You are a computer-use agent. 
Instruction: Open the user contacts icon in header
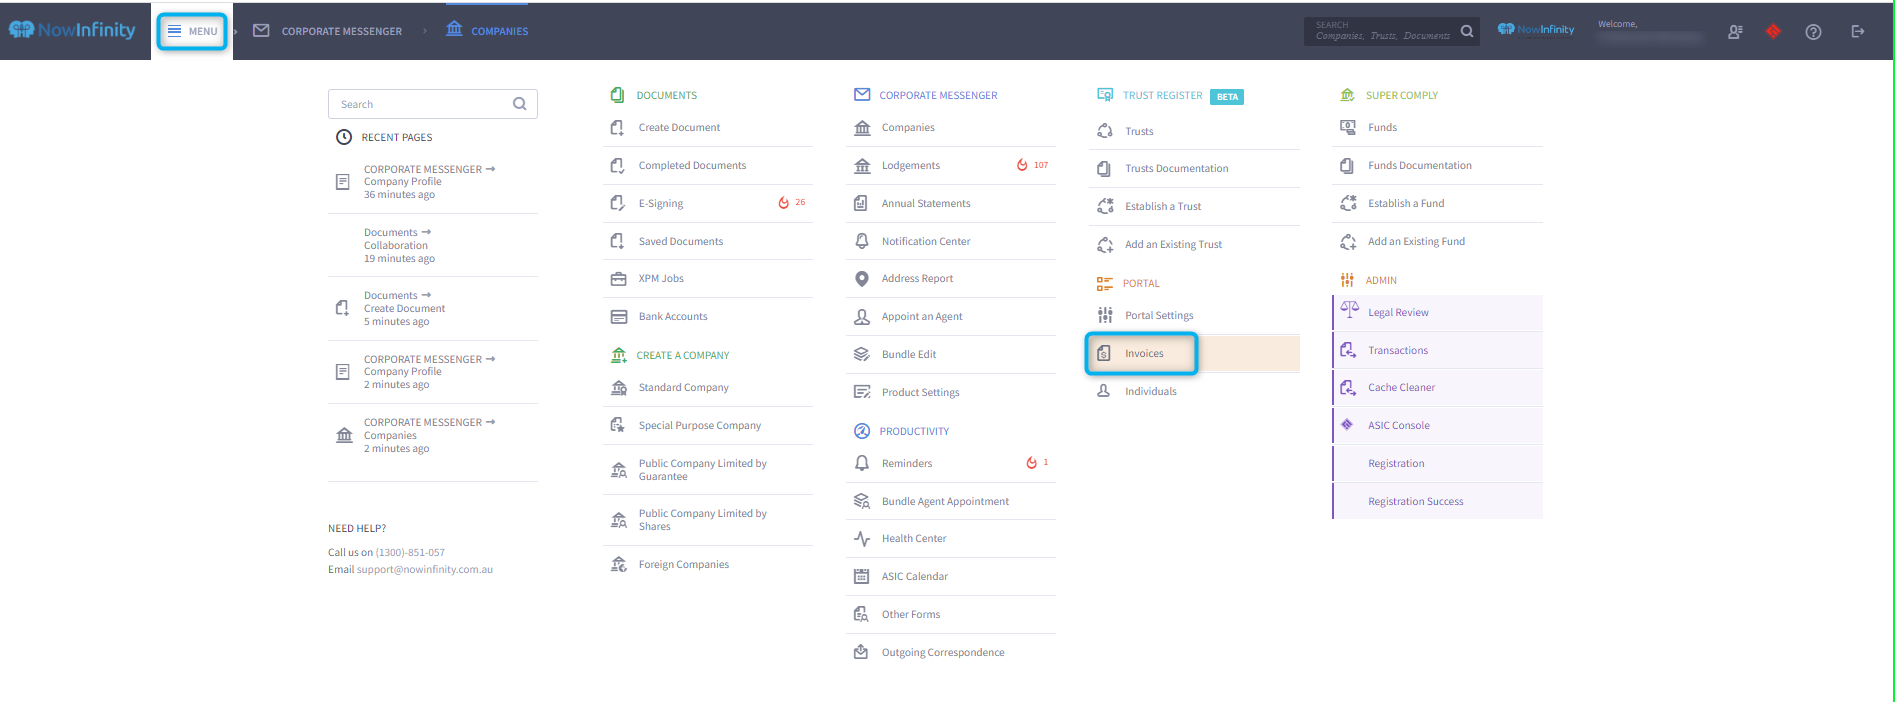click(1735, 32)
